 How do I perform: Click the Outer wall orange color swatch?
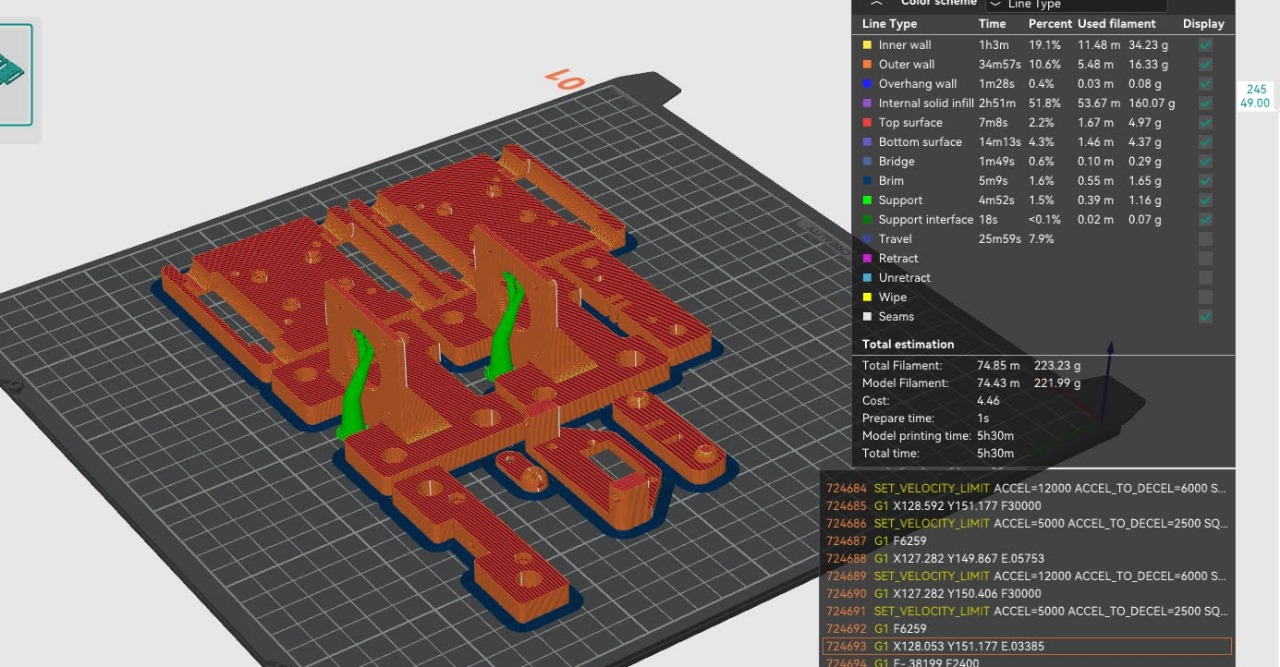(x=867, y=65)
